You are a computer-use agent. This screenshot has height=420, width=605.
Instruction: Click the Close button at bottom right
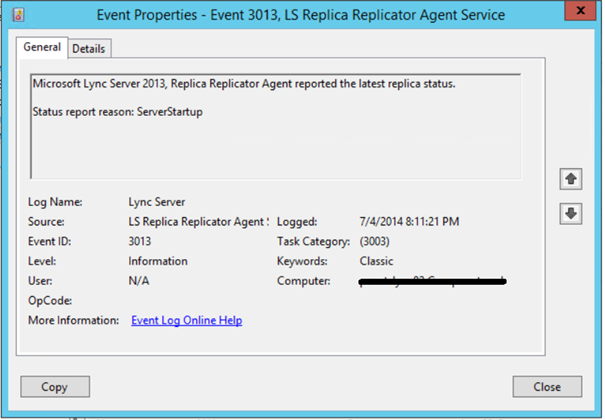(546, 386)
